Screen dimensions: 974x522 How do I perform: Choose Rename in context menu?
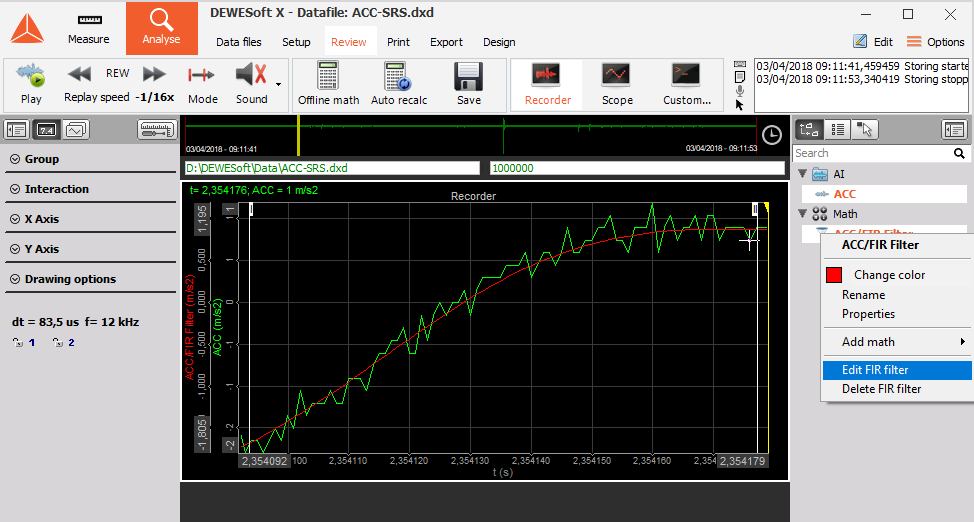tap(863, 295)
